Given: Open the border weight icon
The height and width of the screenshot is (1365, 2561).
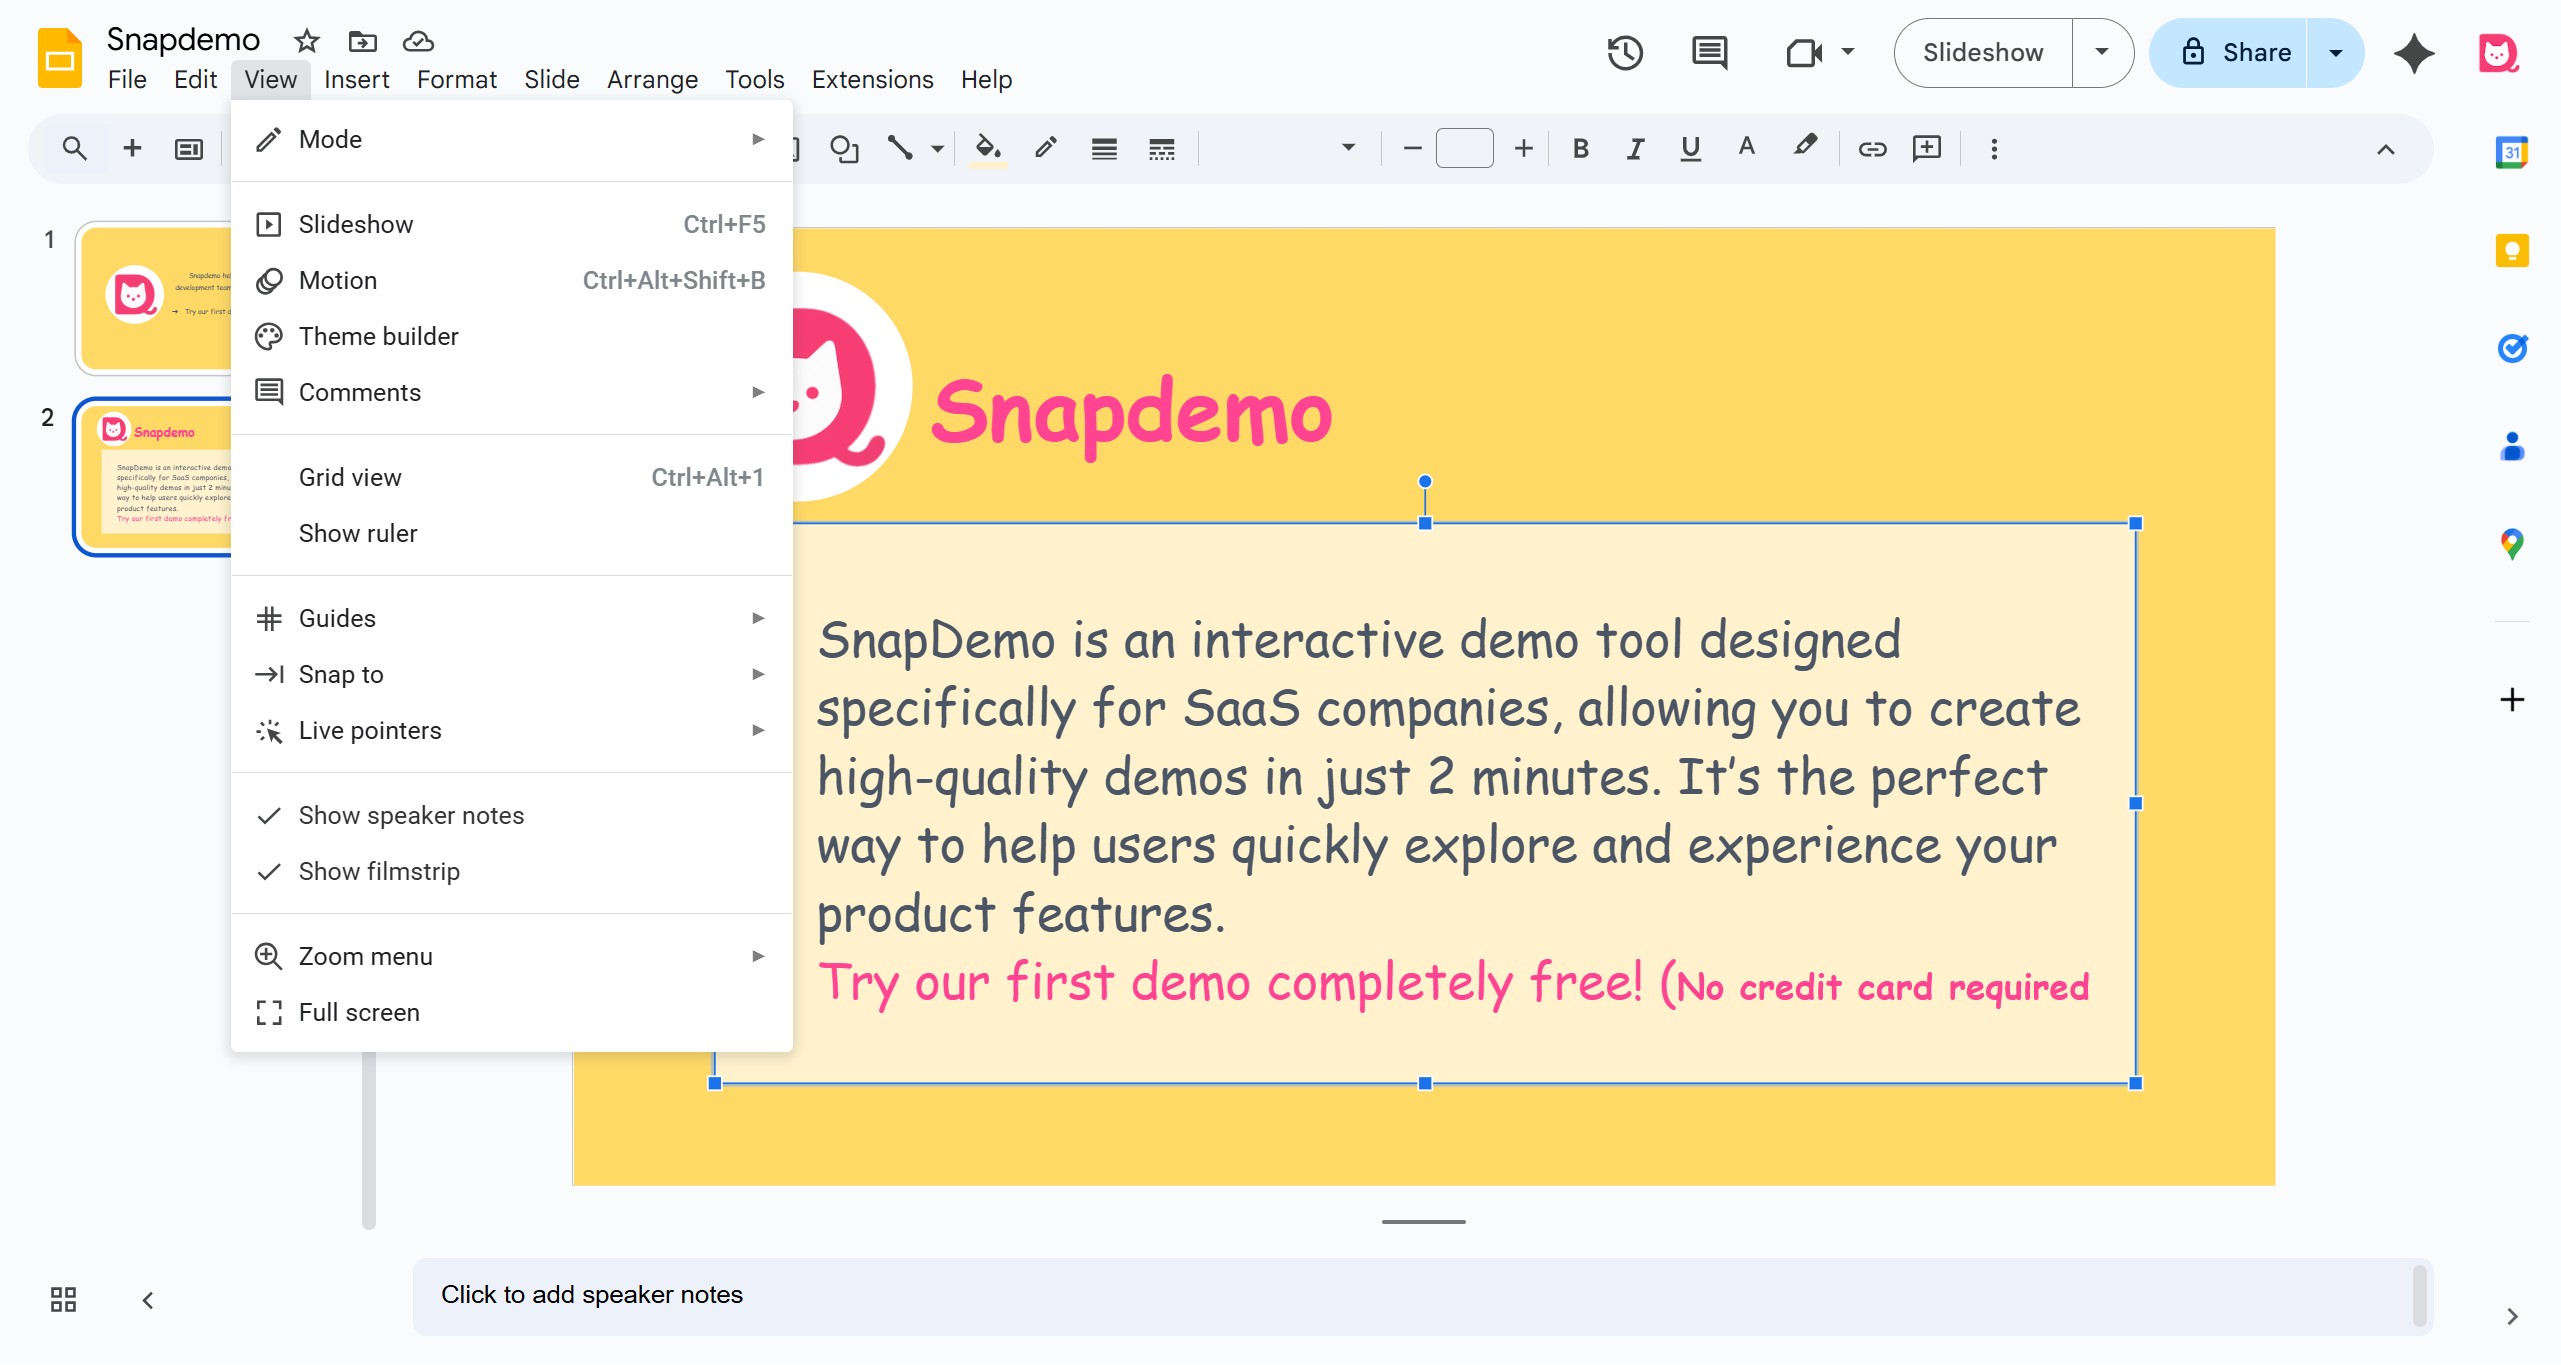Looking at the screenshot, I should pyautogui.click(x=1104, y=149).
